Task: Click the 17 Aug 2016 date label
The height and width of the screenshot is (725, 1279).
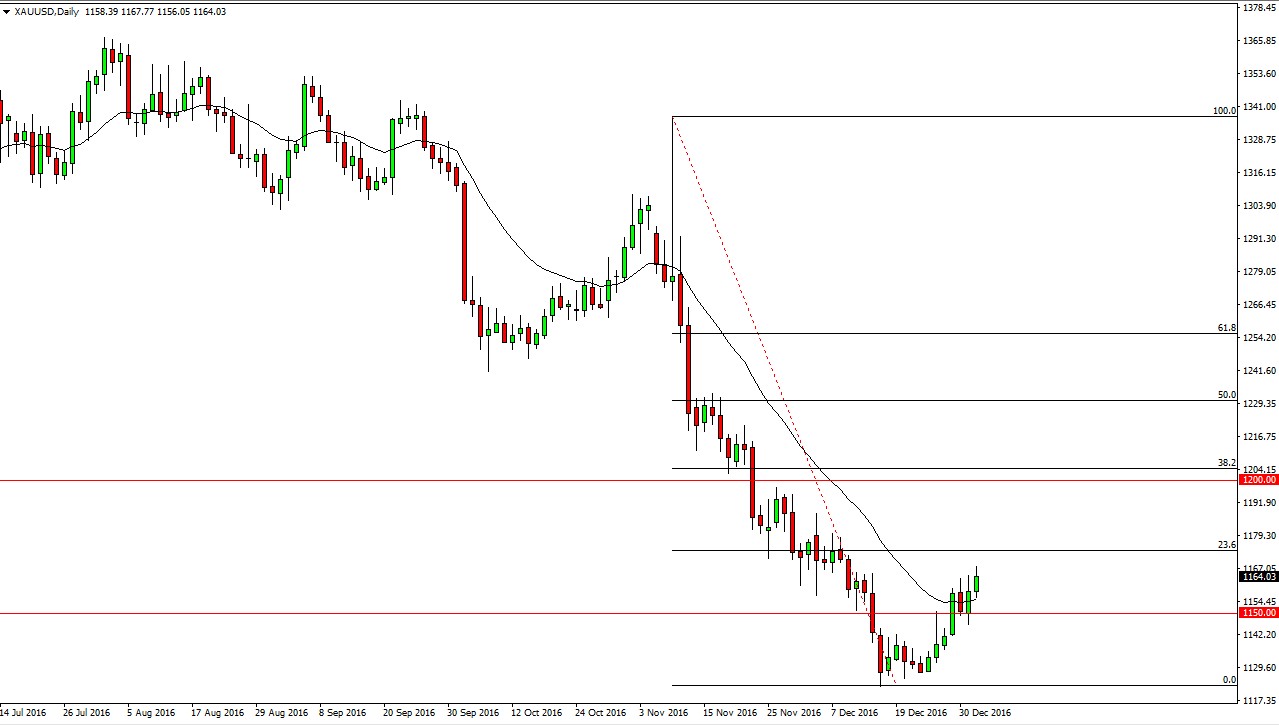Action: coord(219,713)
